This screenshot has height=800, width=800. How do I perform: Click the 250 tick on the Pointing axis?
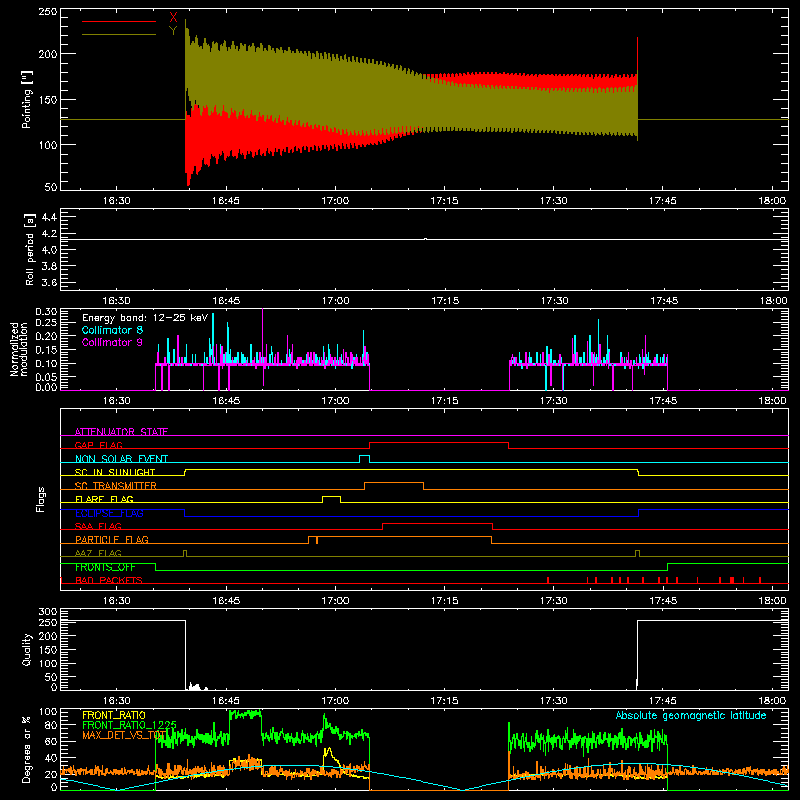click(47, 12)
